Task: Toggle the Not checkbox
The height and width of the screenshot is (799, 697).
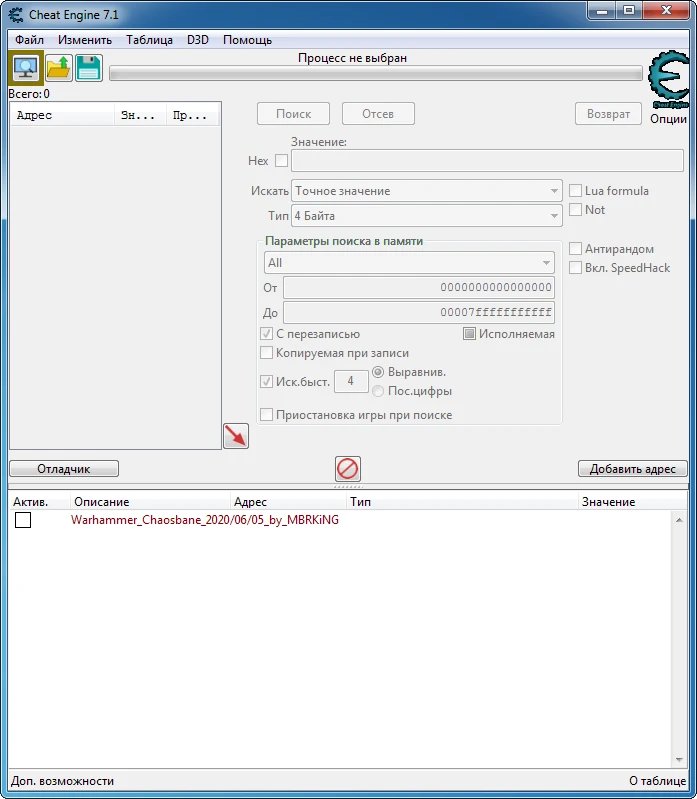Action: (575, 209)
